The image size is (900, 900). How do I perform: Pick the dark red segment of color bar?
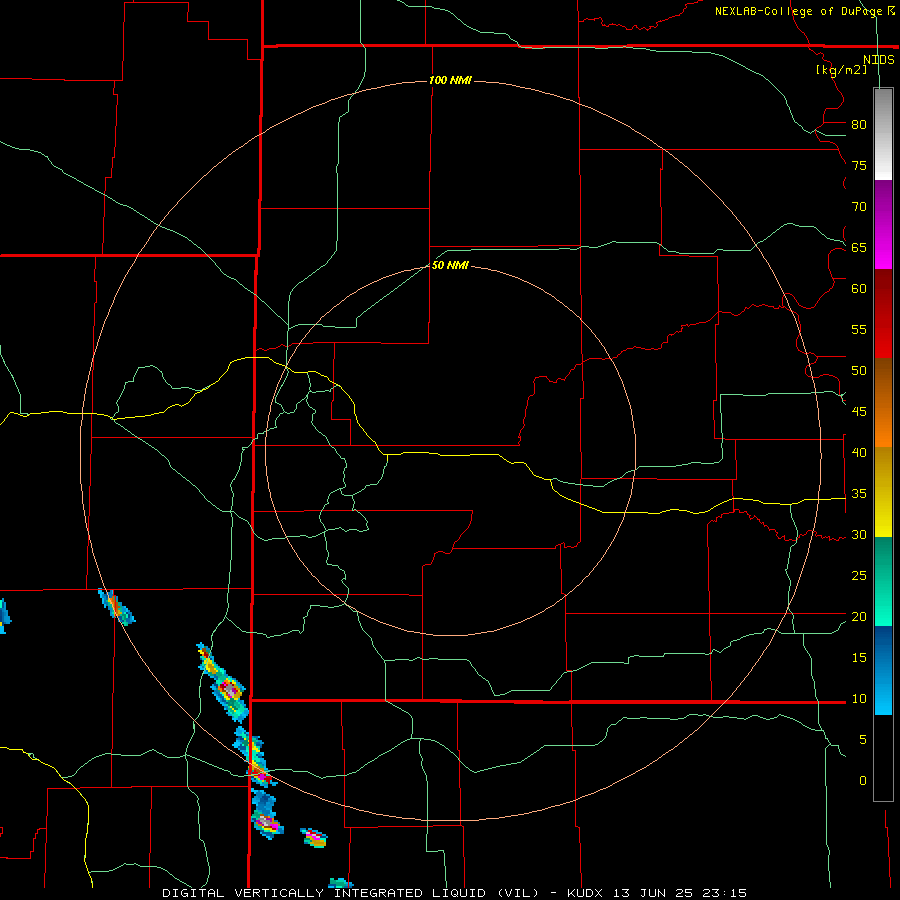coord(883,313)
